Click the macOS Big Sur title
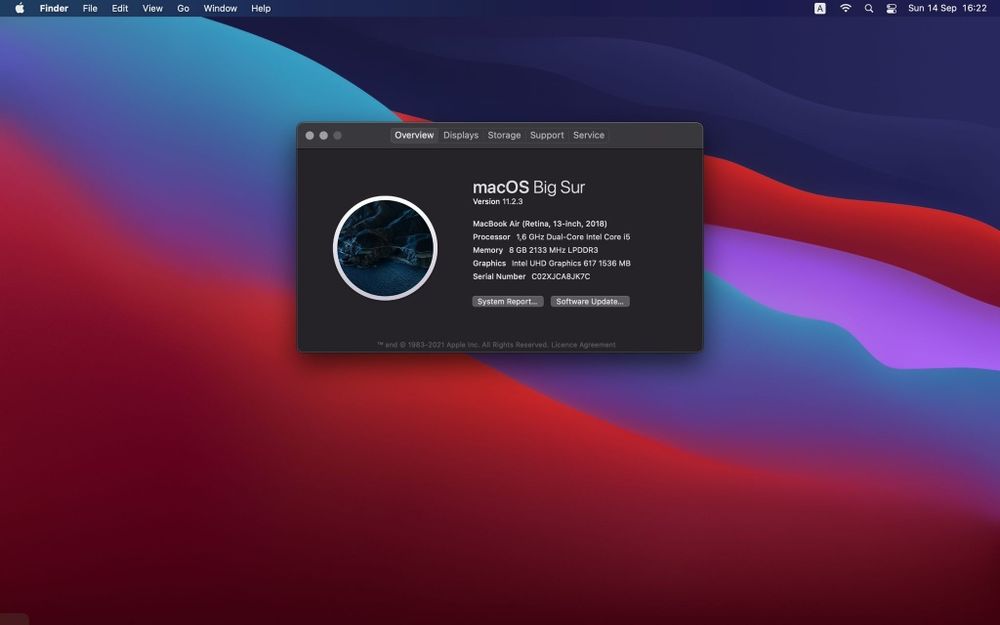The width and height of the screenshot is (1000, 625). 529,188
